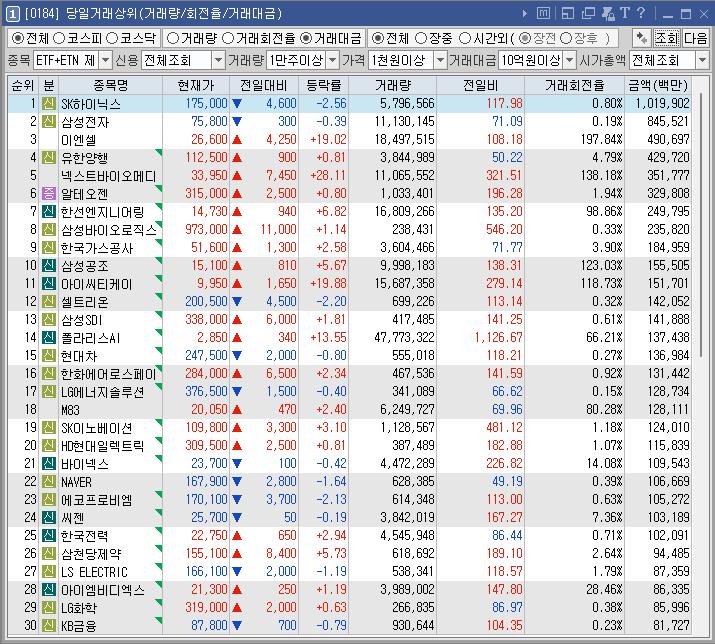Sort by 전일비 column header
The width and height of the screenshot is (715, 644).
(x=480, y=85)
